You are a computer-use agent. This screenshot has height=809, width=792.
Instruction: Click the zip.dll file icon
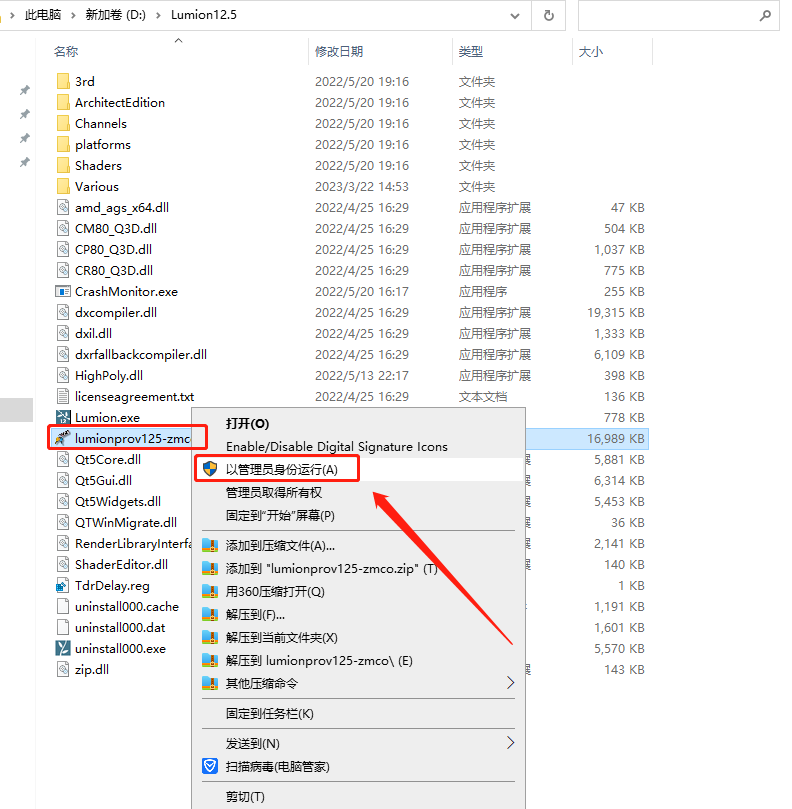click(63, 669)
